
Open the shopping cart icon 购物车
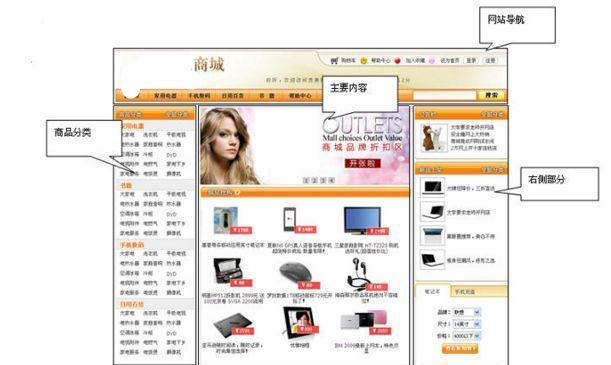334,60
